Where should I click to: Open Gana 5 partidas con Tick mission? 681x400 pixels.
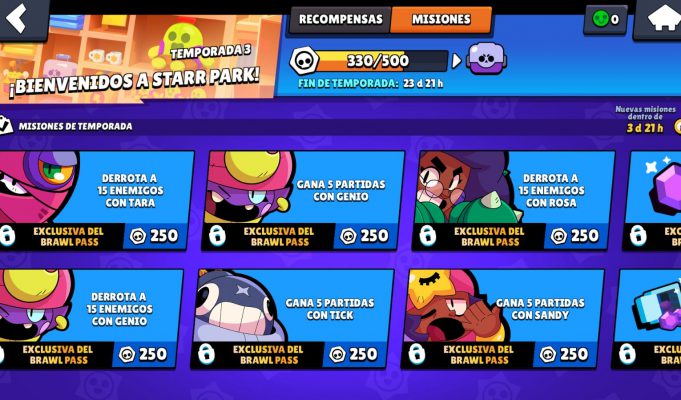tap(292, 319)
